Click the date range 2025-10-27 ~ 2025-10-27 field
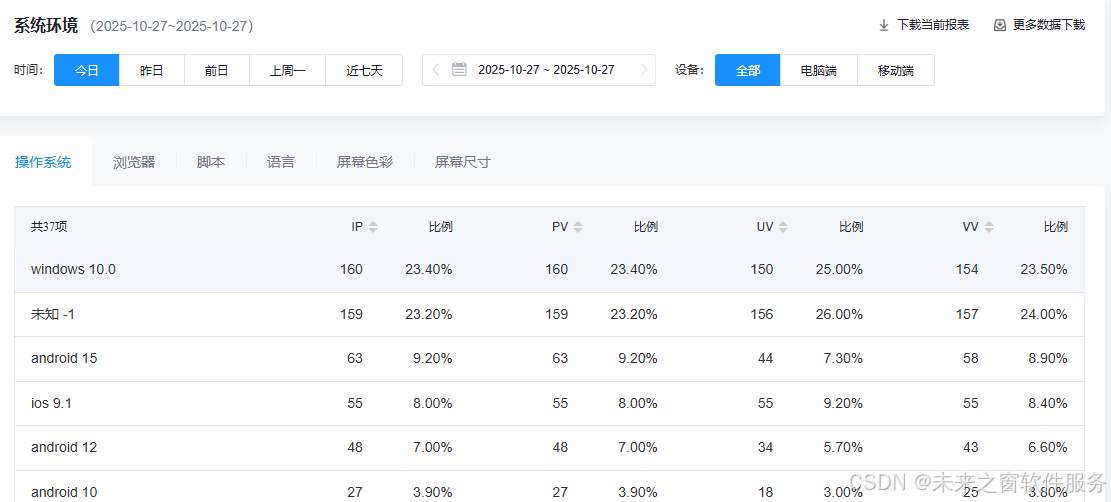This screenshot has height=502, width=1111. 538,70
